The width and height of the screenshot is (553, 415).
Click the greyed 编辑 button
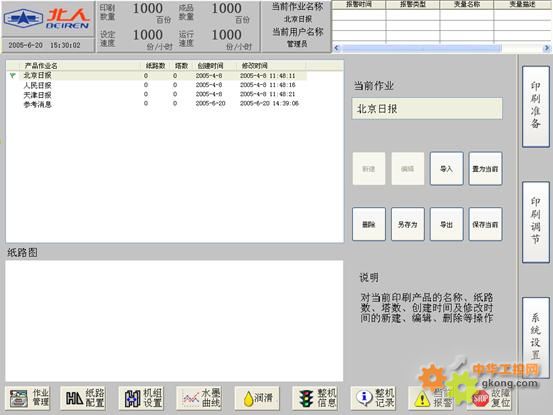click(x=408, y=169)
